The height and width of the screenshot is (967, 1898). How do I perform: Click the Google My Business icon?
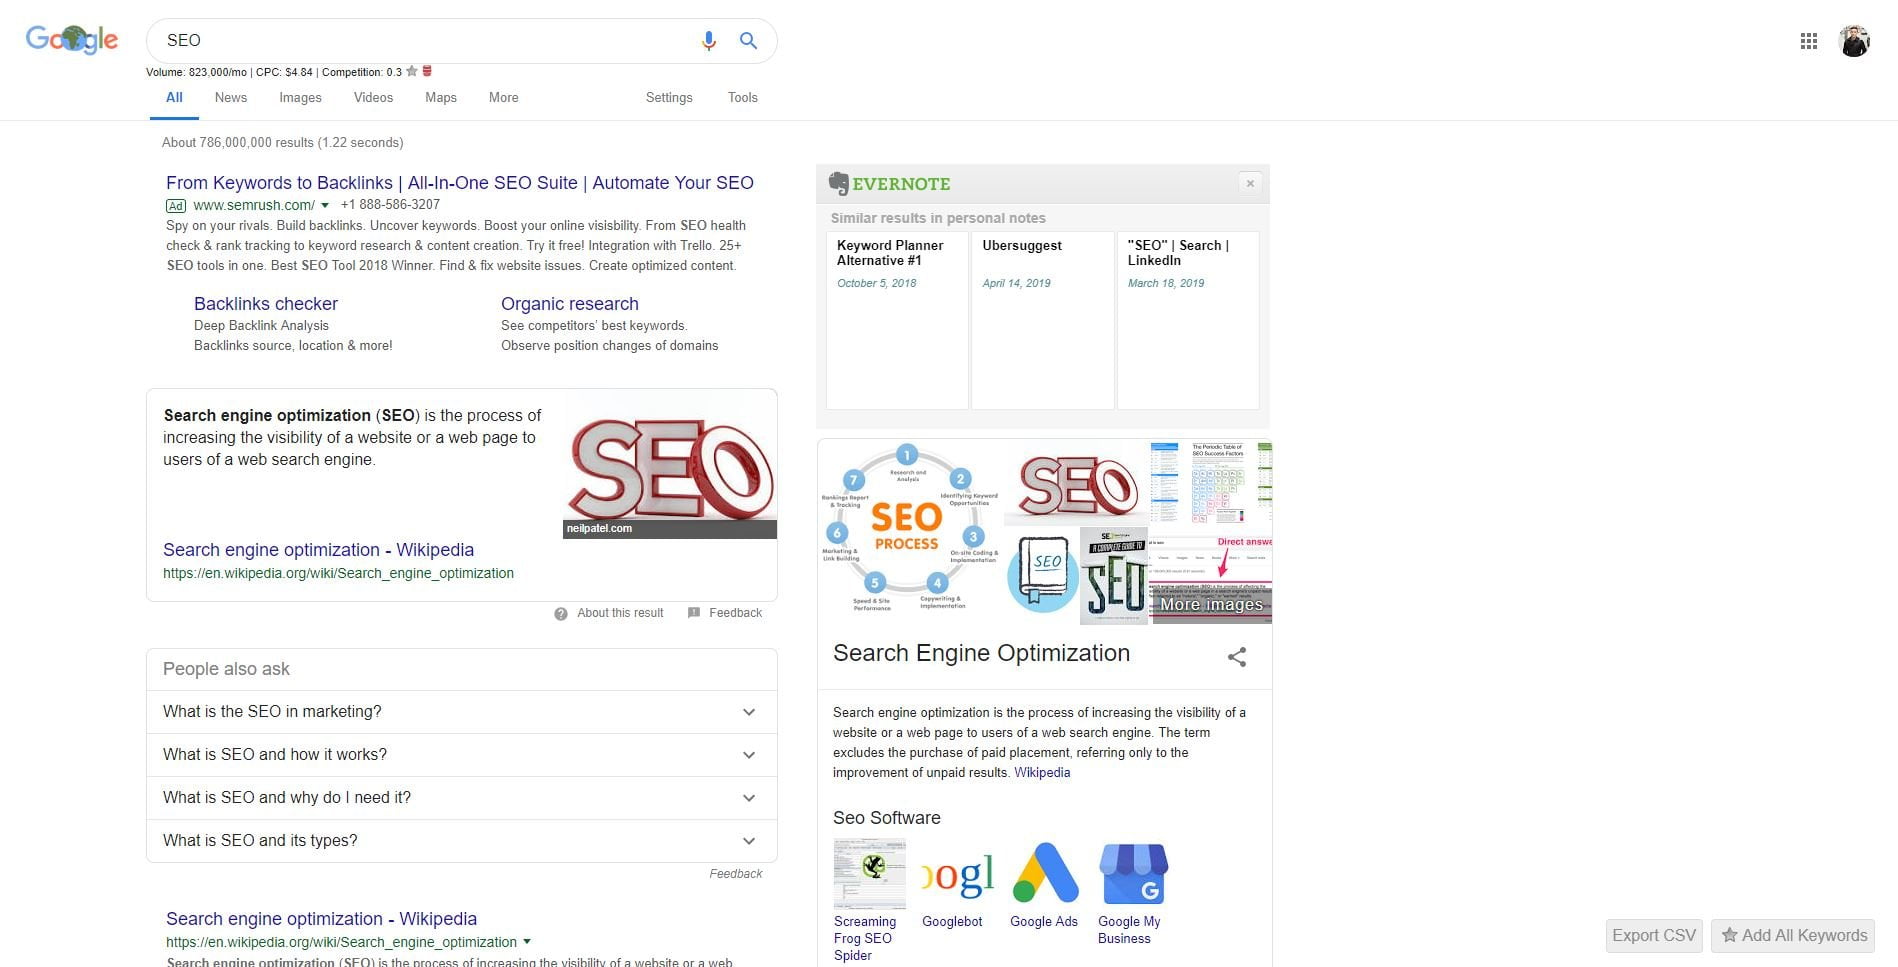point(1133,873)
